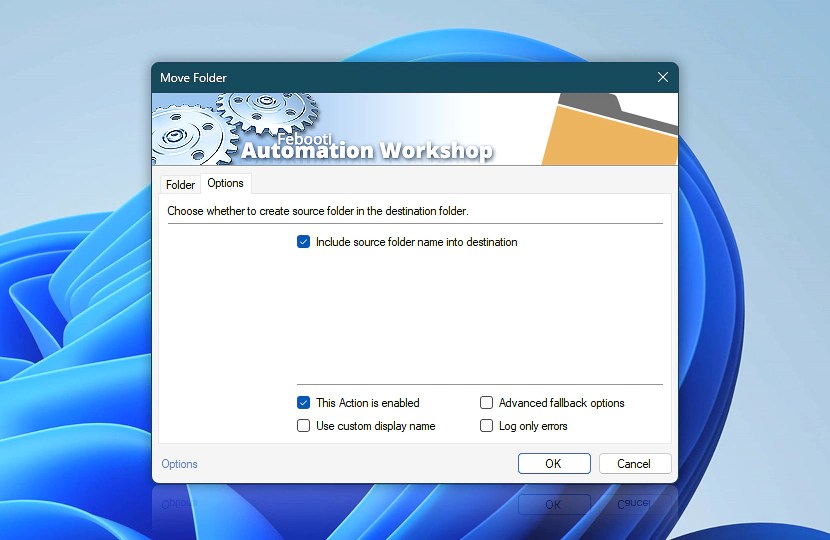The width and height of the screenshot is (830, 540).
Task: Click the Cancel button
Action: (x=635, y=464)
